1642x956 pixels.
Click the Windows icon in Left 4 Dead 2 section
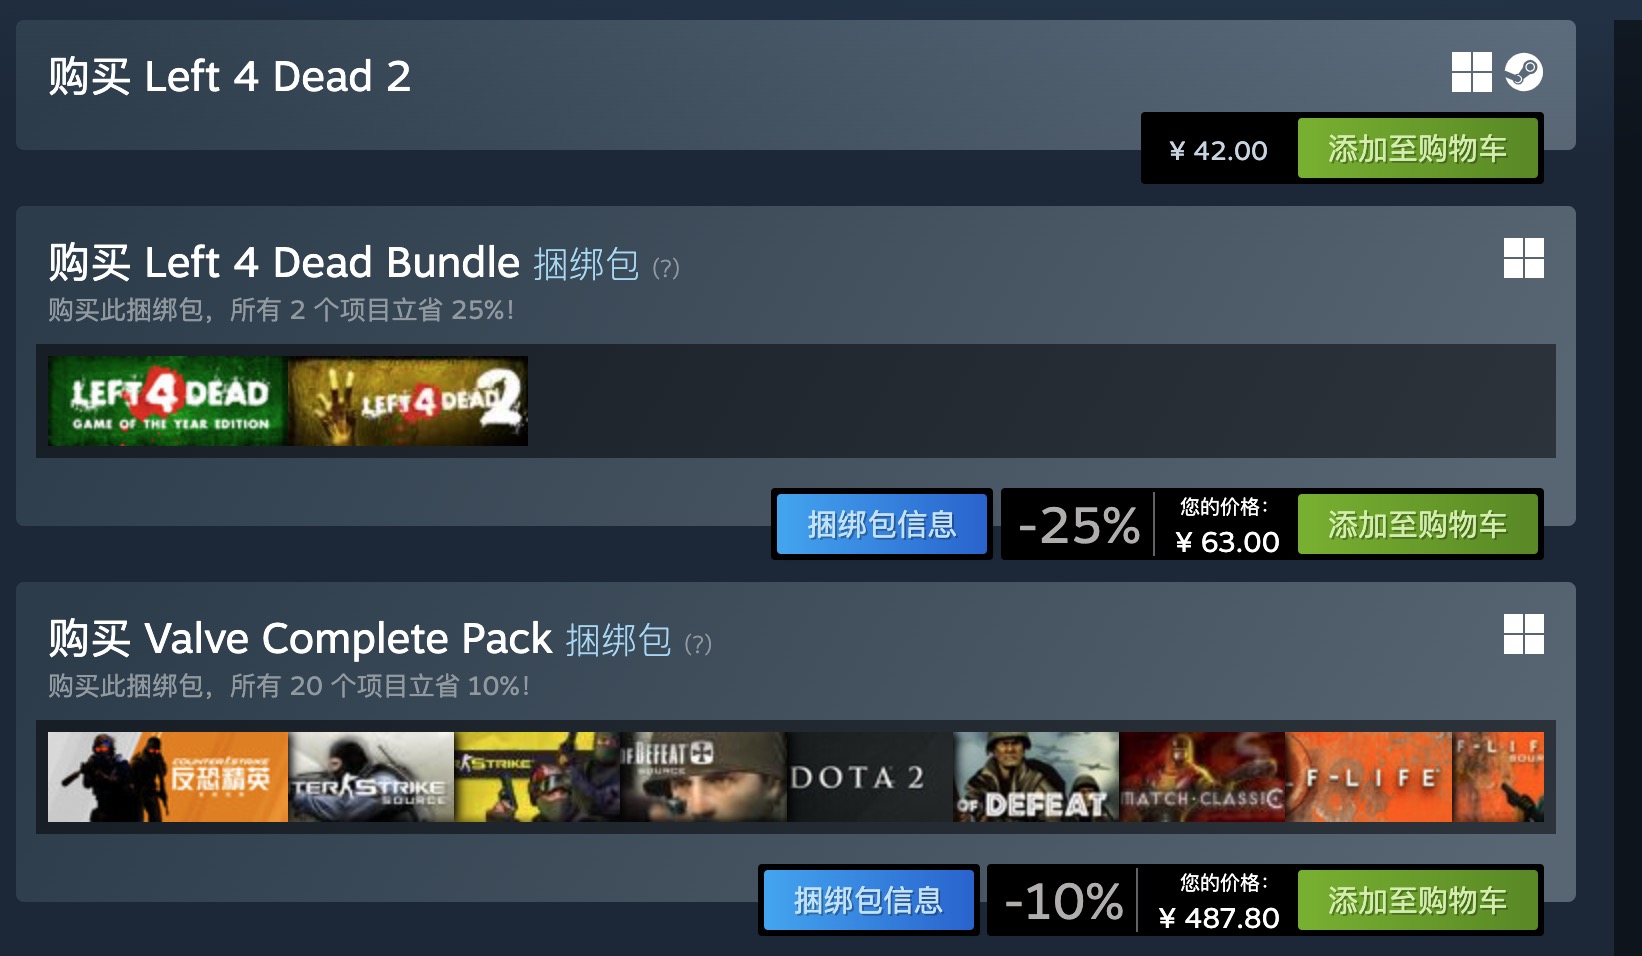coord(1472,72)
